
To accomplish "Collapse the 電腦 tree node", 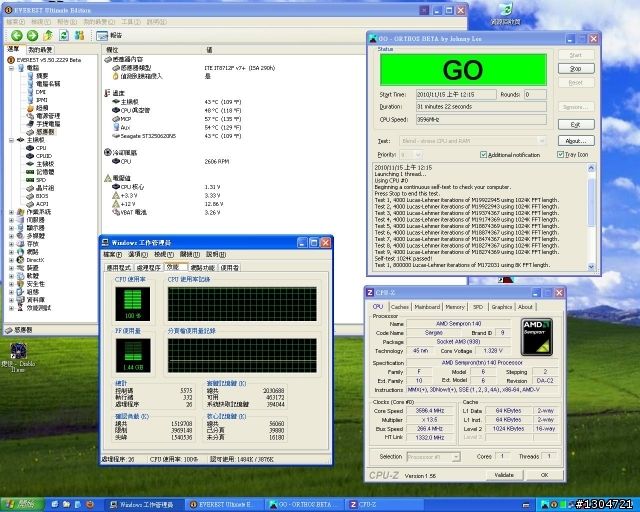I will 11,68.
